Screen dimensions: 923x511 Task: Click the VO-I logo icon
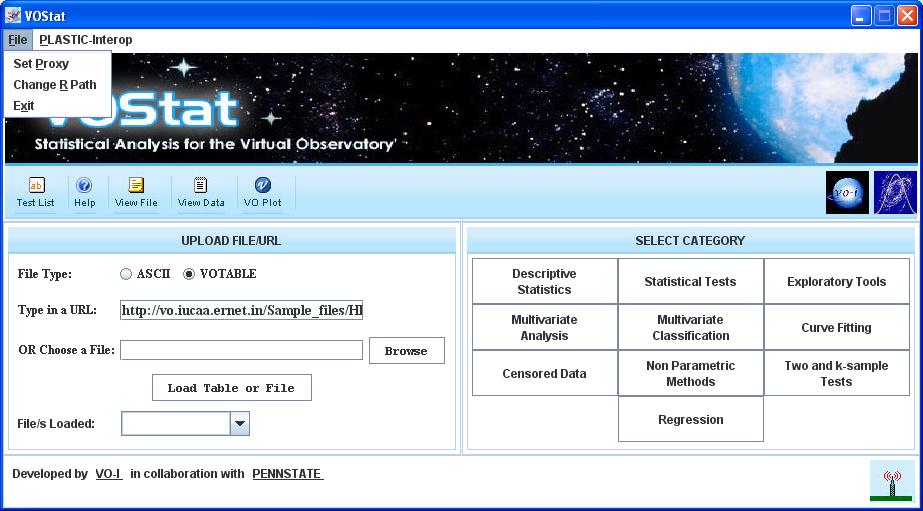tap(847, 193)
